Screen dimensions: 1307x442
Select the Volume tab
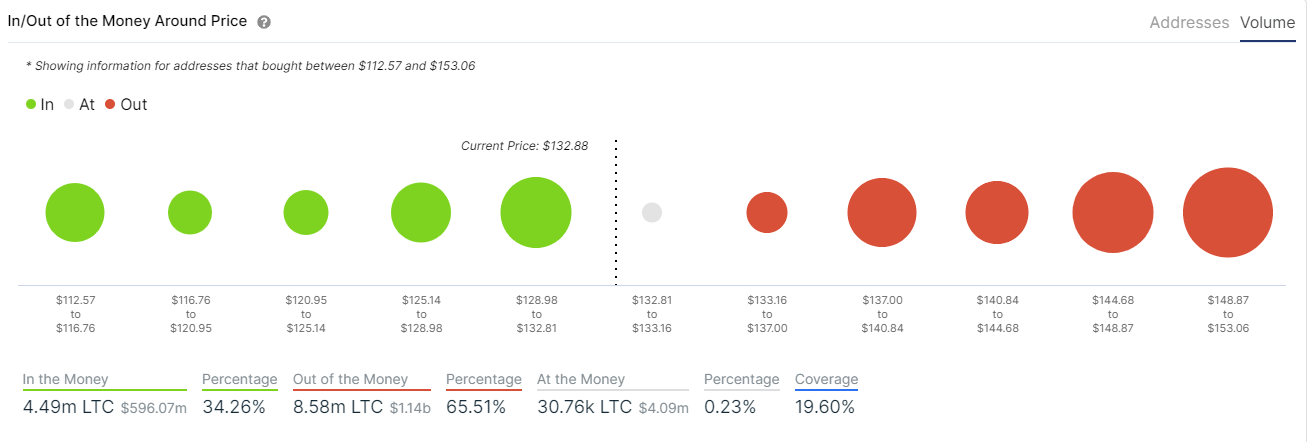[1267, 22]
